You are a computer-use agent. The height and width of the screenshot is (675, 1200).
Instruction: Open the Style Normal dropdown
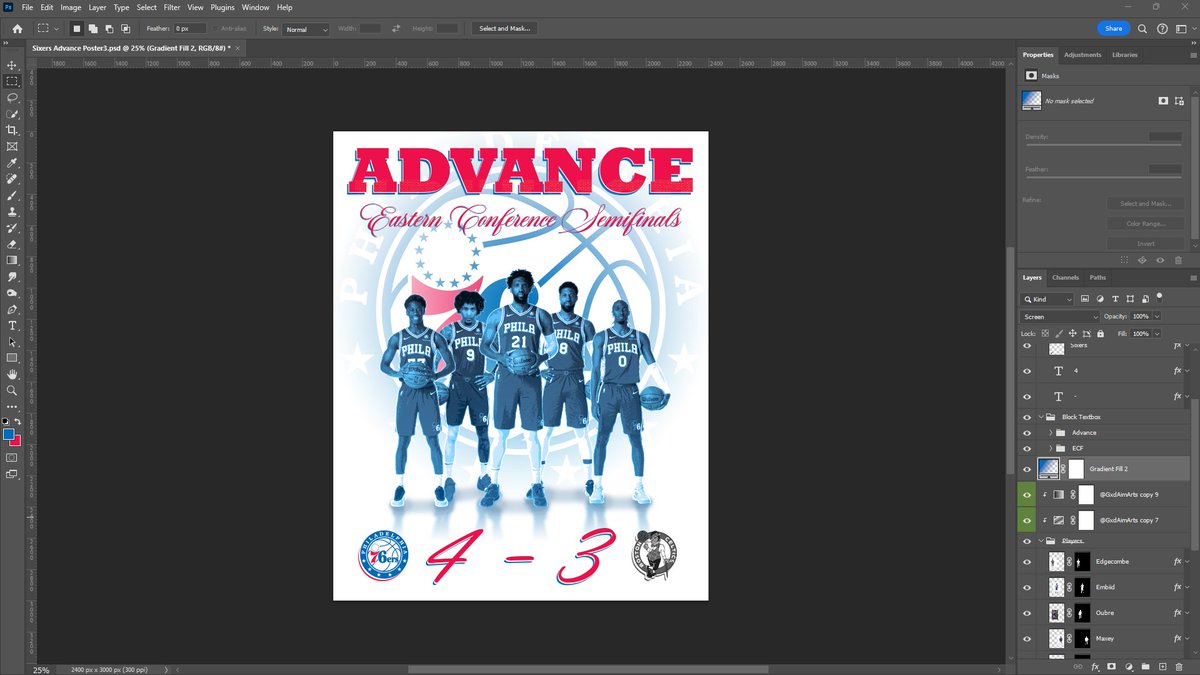coord(306,30)
